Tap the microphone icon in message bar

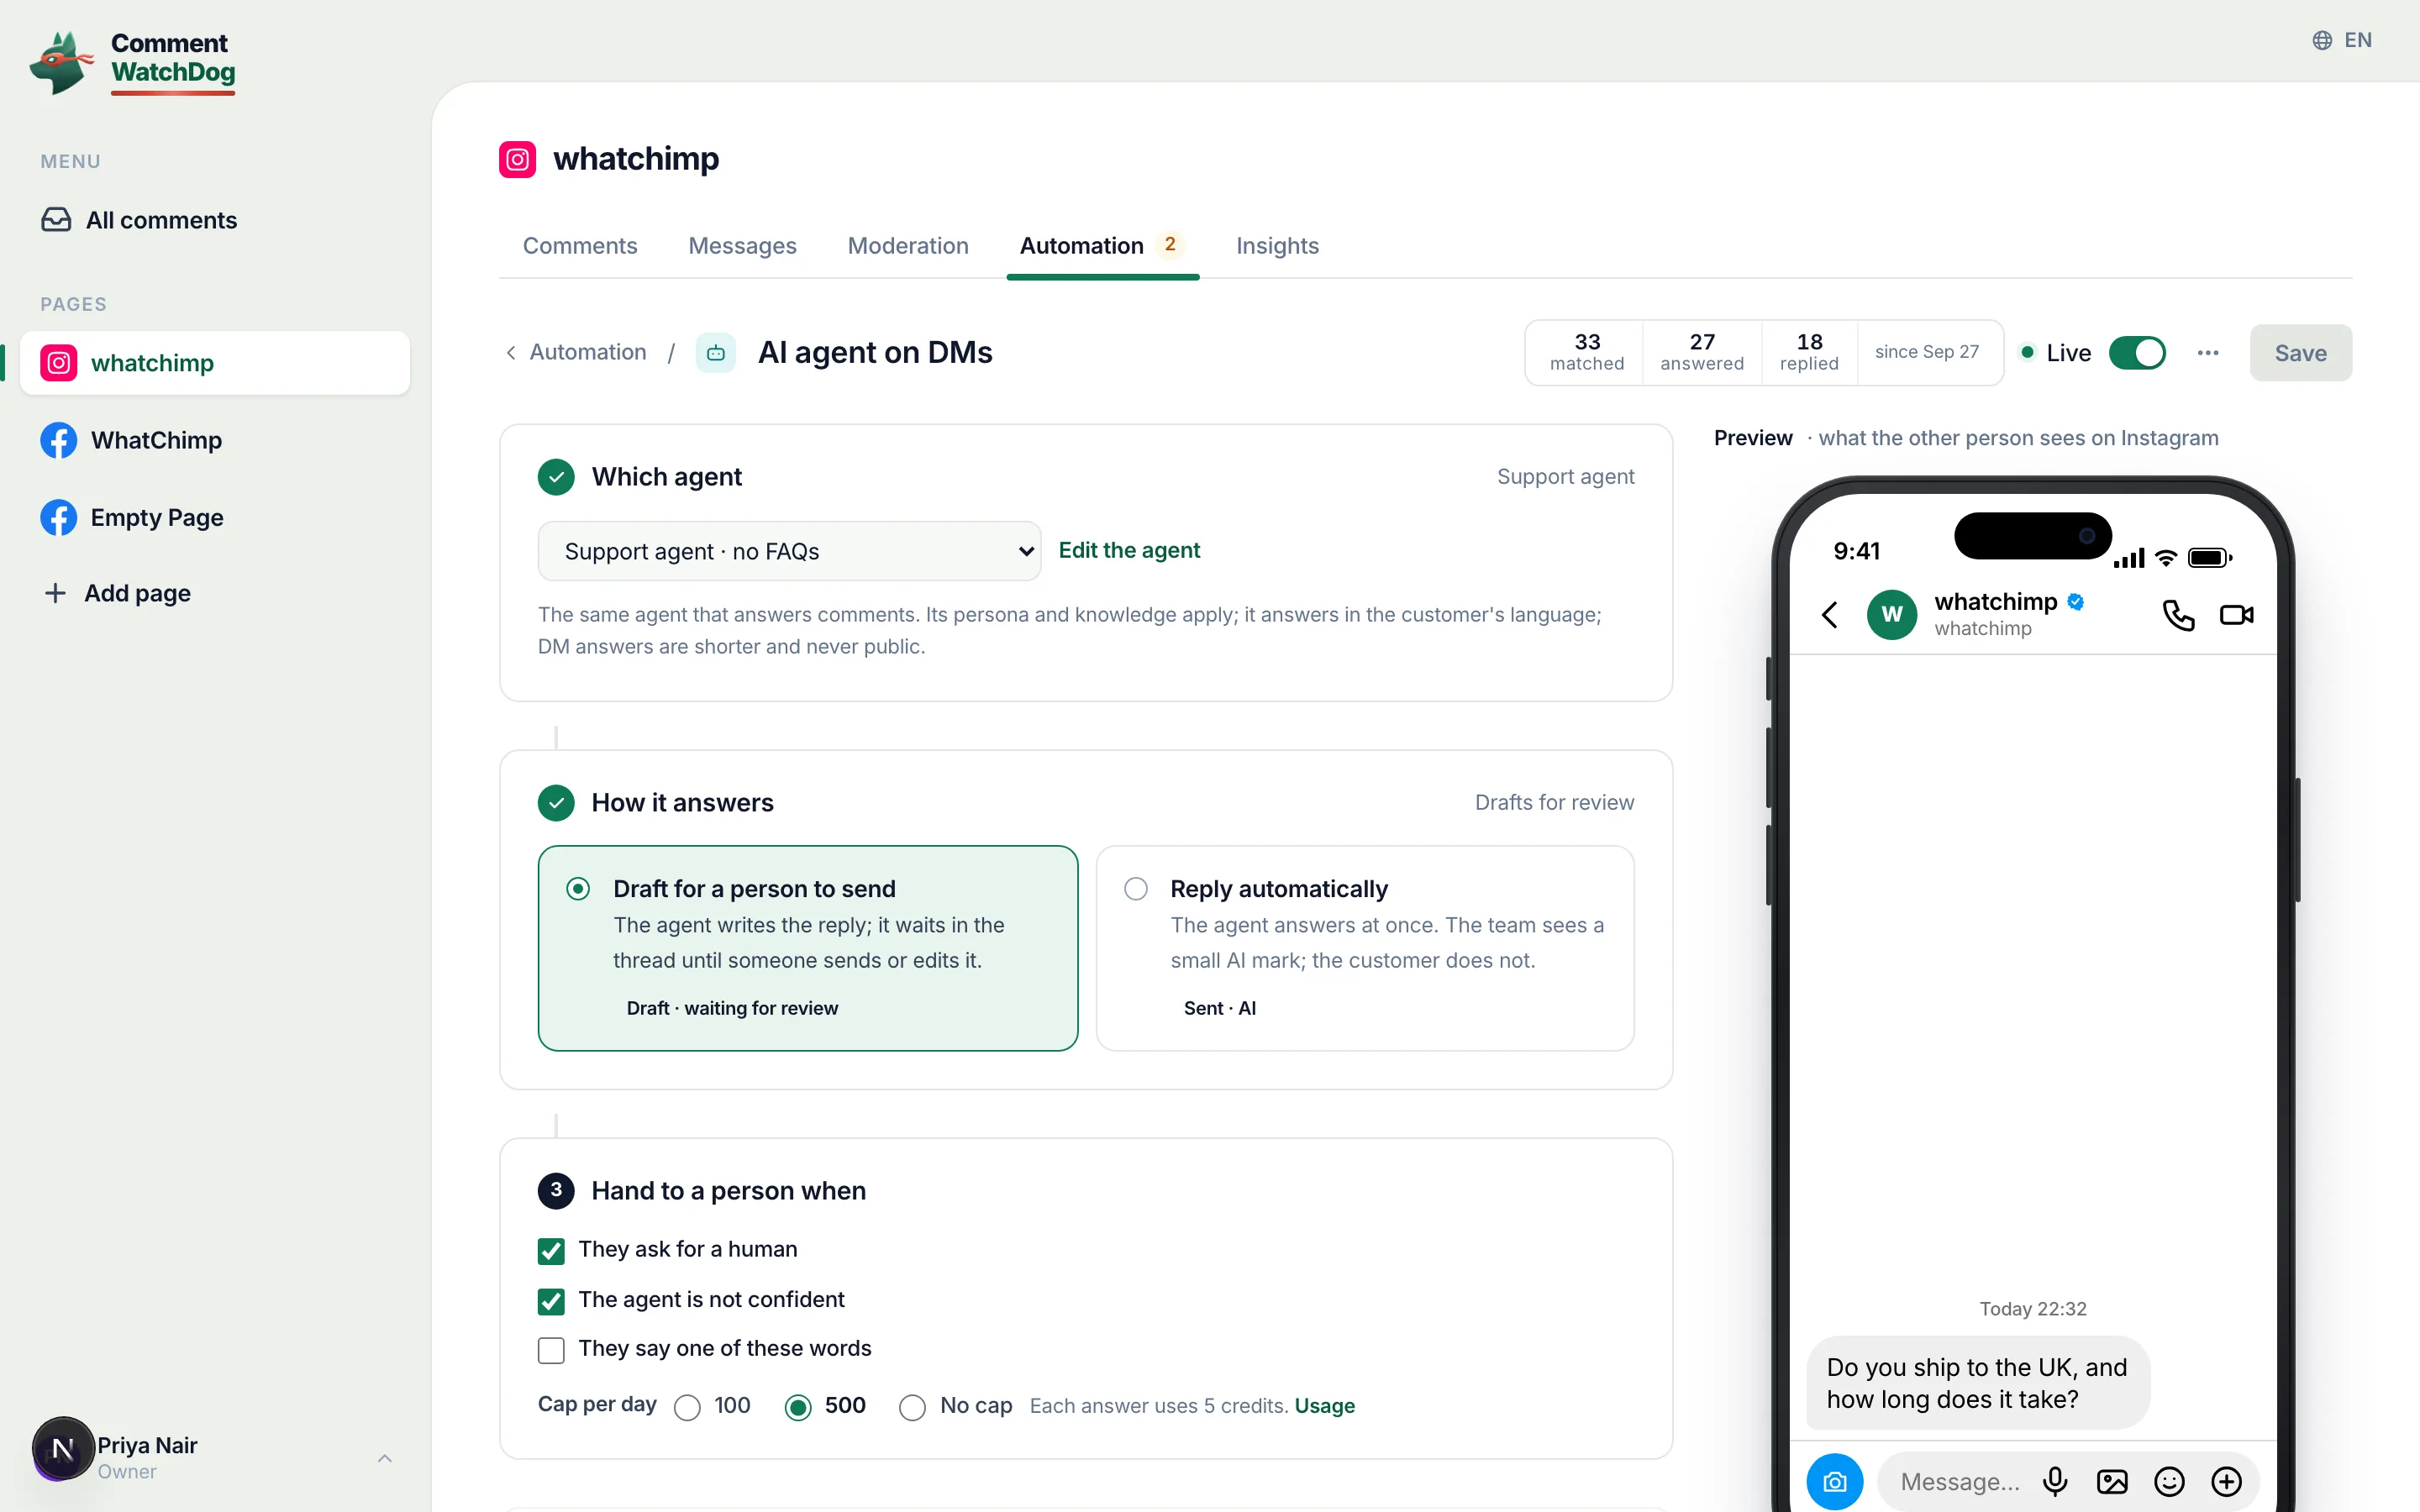click(x=2055, y=1482)
